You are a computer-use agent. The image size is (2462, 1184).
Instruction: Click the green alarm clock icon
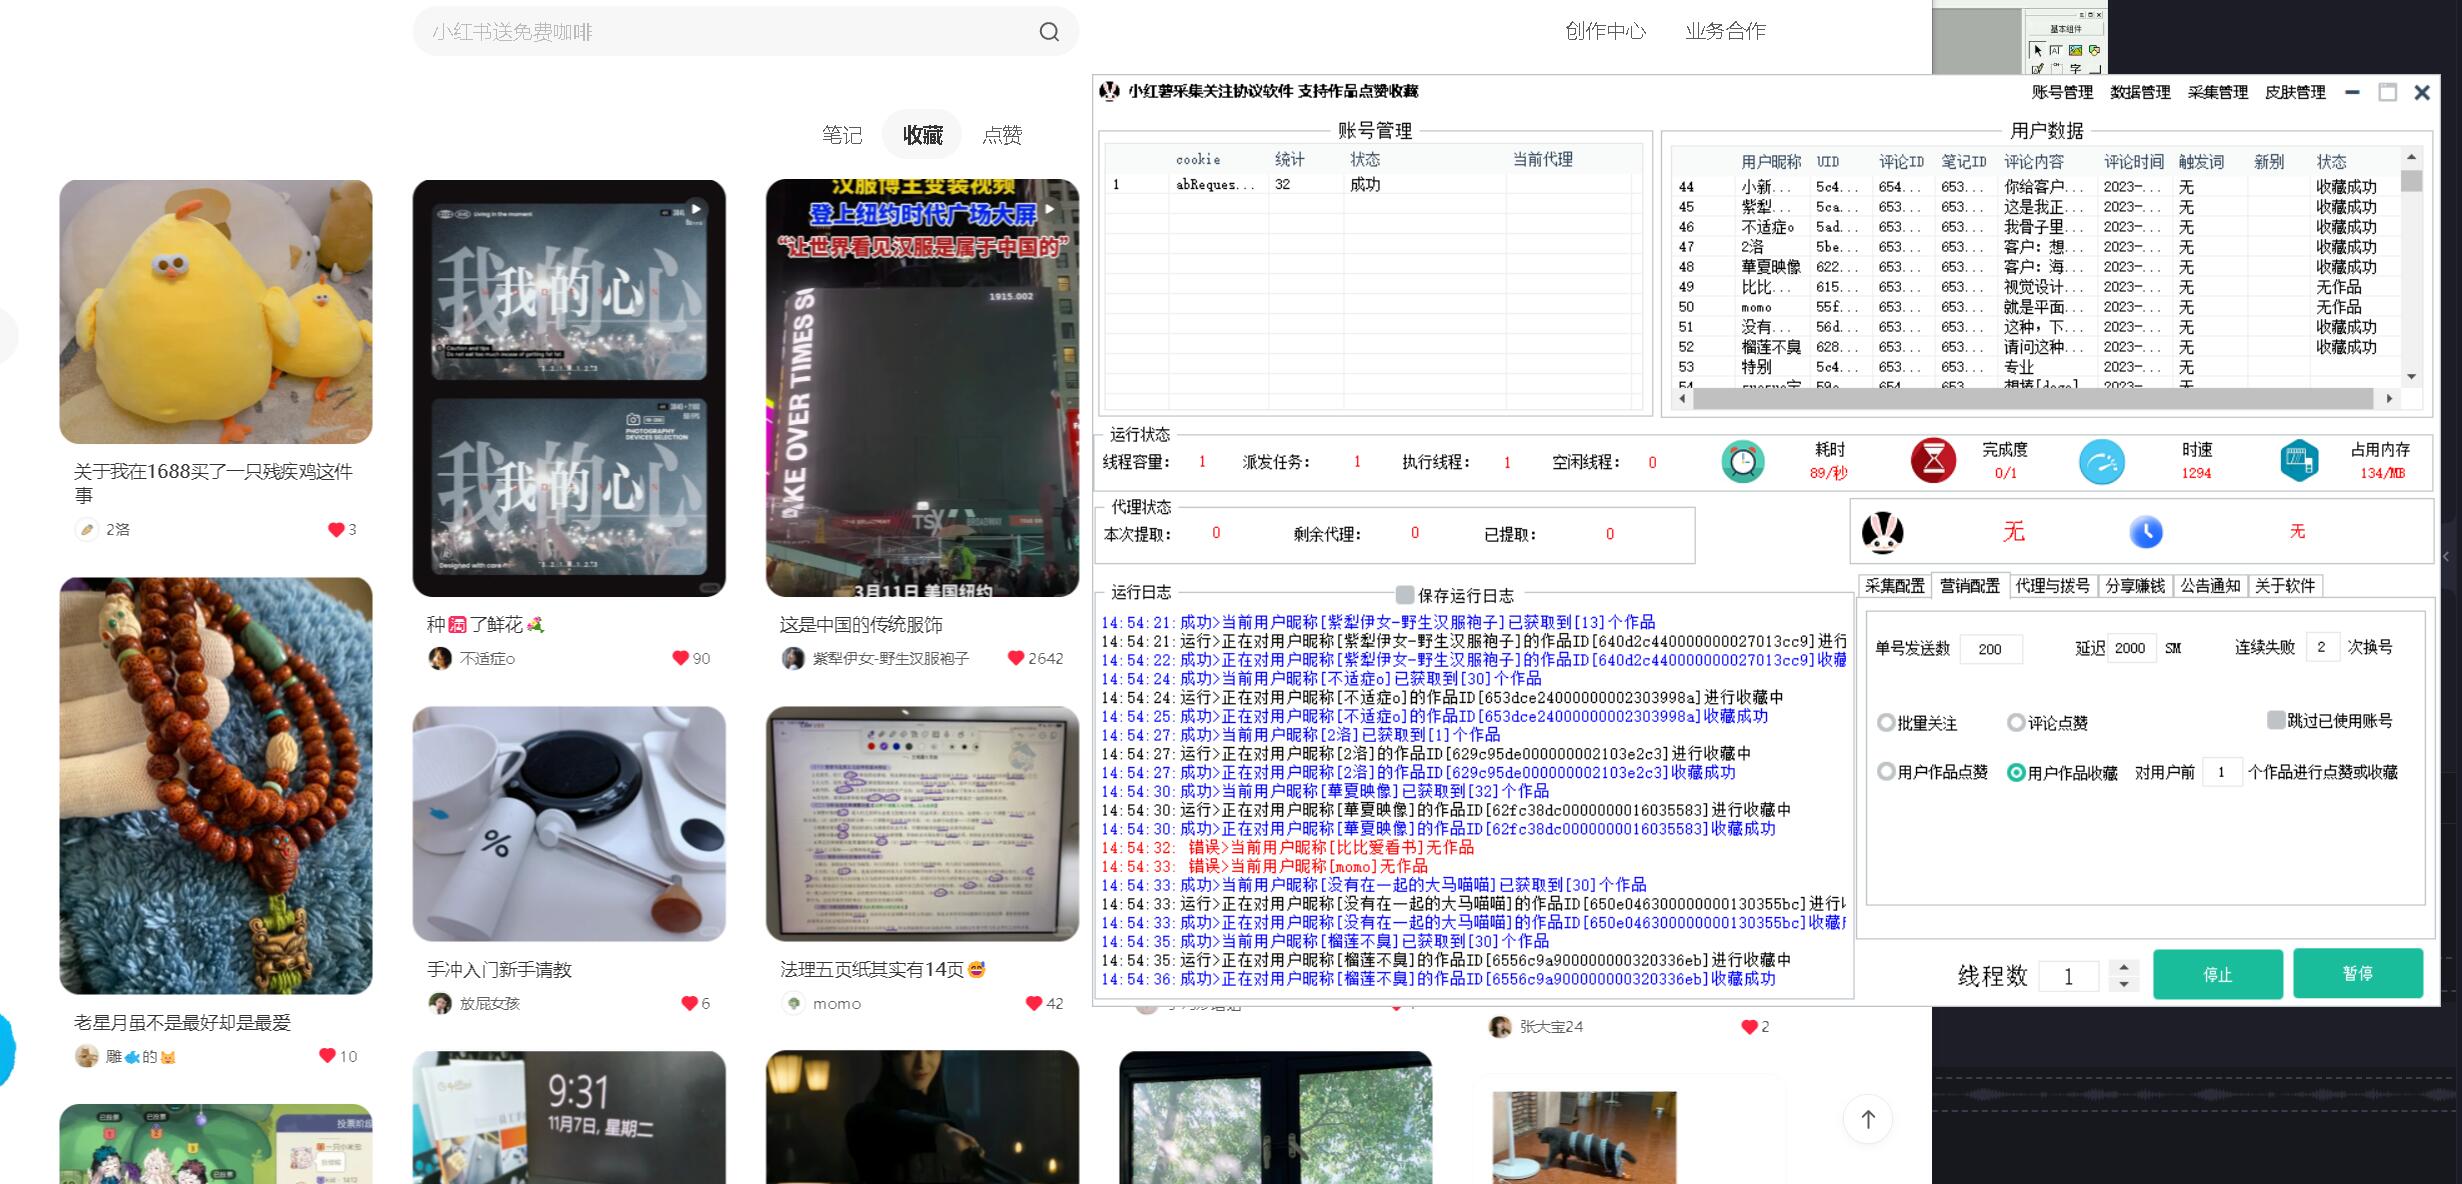(x=1742, y=462)
